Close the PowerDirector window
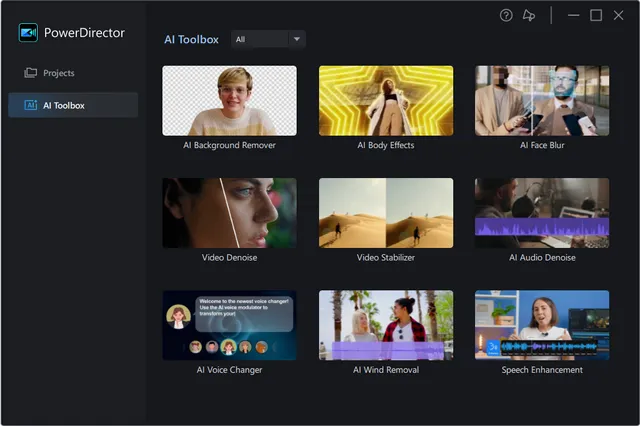 point(619,15)
